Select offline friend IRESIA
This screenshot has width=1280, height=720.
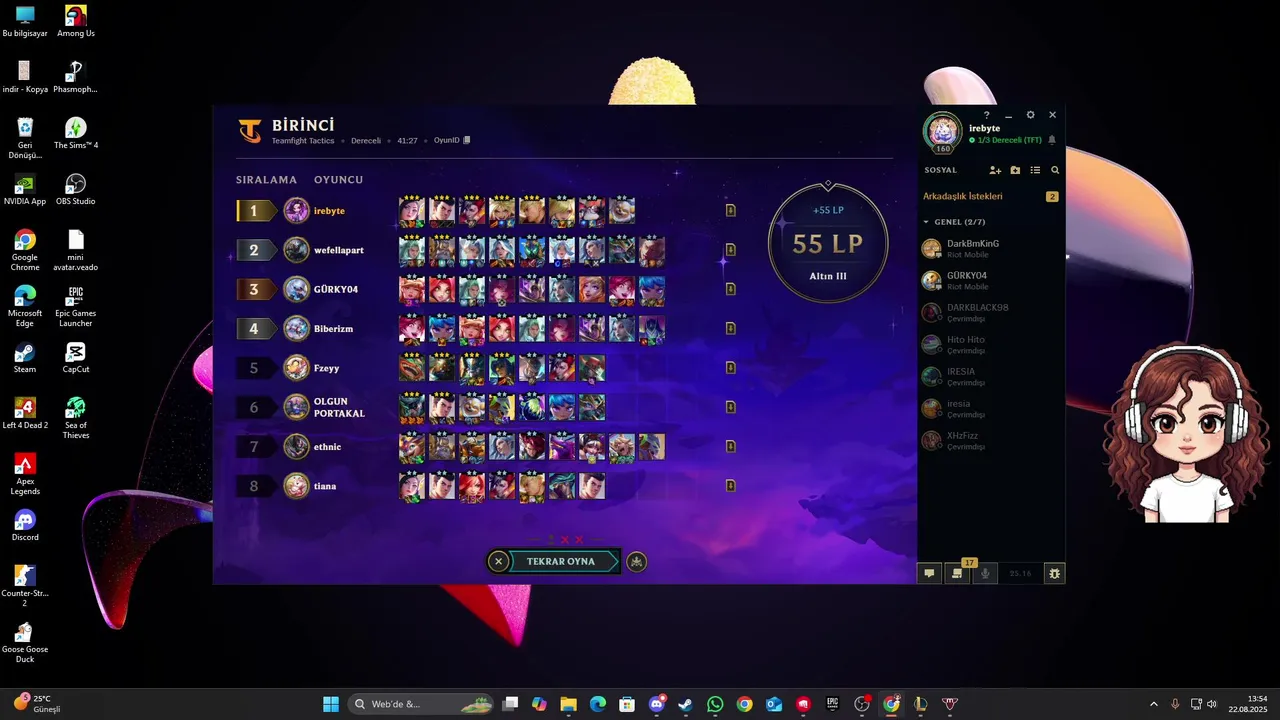(x=991, y=376)
